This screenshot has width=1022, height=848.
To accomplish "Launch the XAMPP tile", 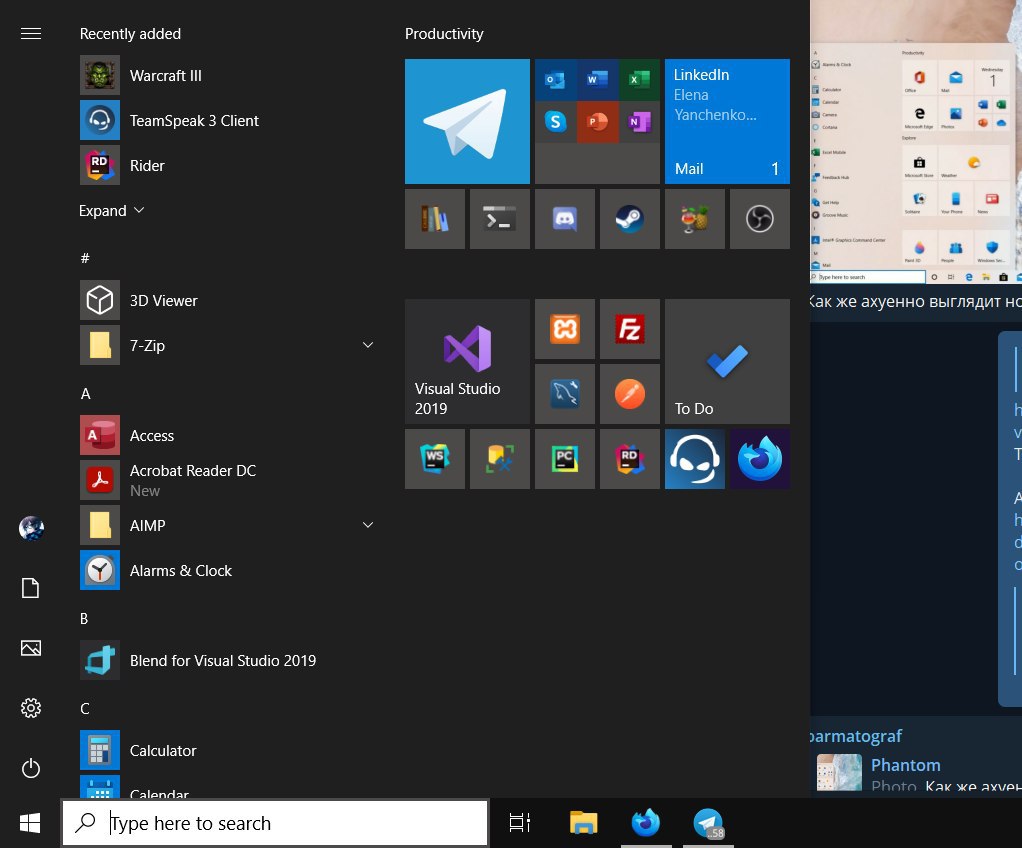I will (564, 329).
